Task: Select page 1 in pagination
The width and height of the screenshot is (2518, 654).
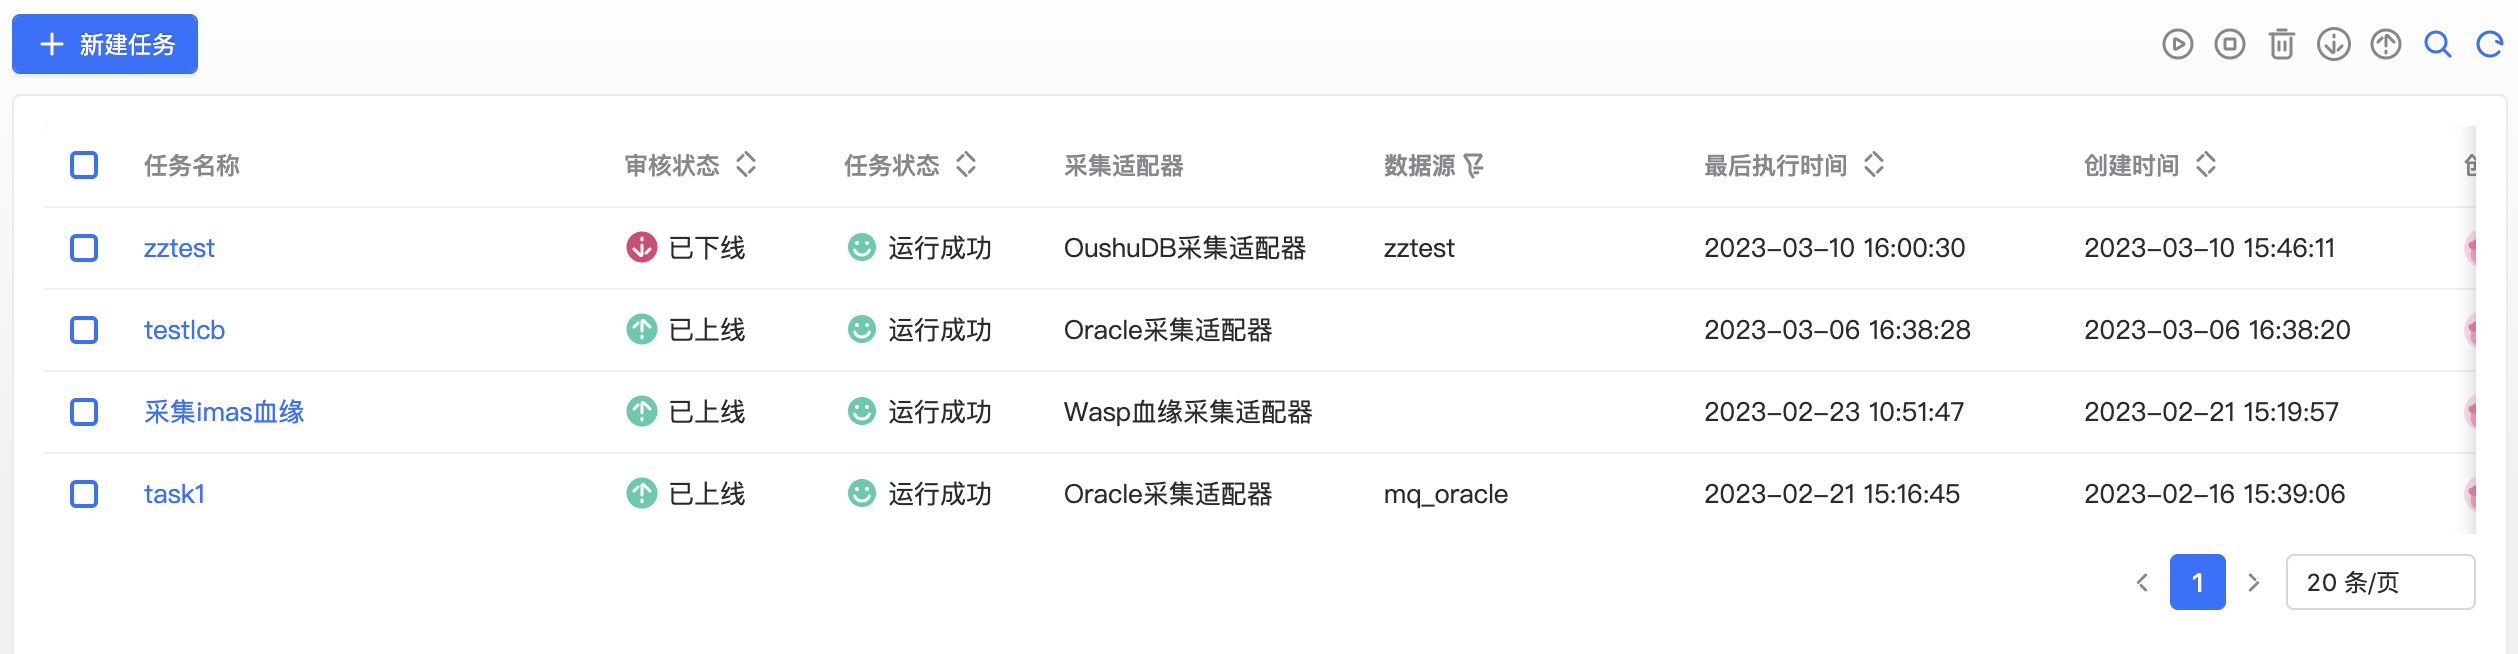Action: (2197, 582)
